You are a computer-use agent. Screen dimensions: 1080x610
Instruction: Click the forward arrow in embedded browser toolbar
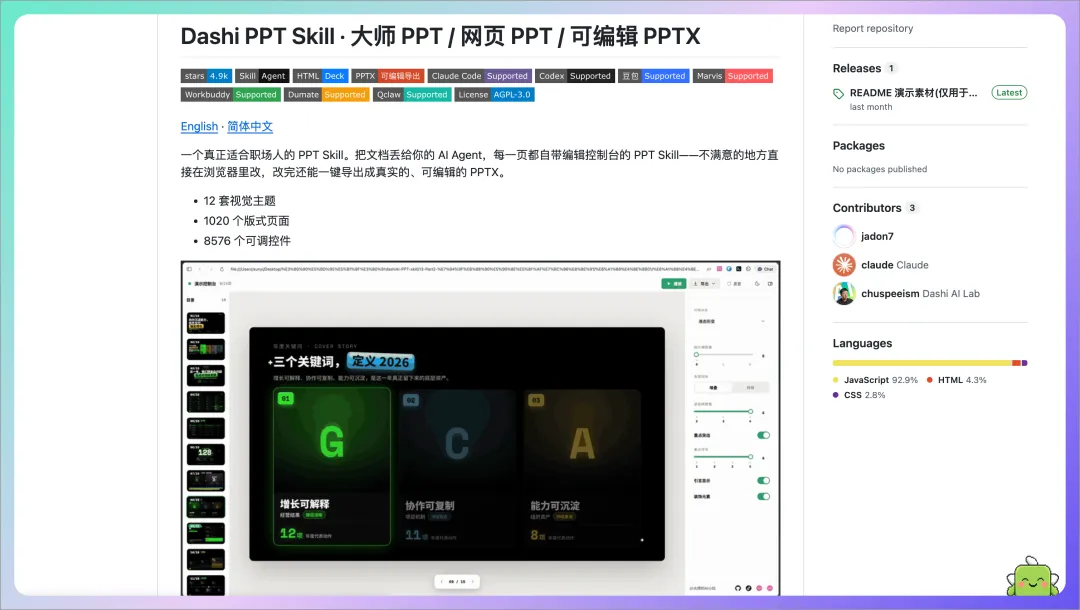(x=211, y=269)
